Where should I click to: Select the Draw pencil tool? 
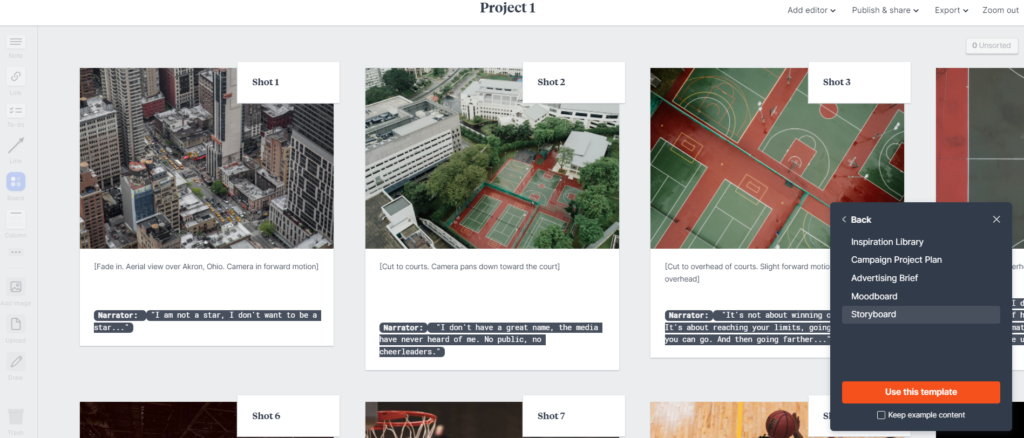tap(16, 361)
